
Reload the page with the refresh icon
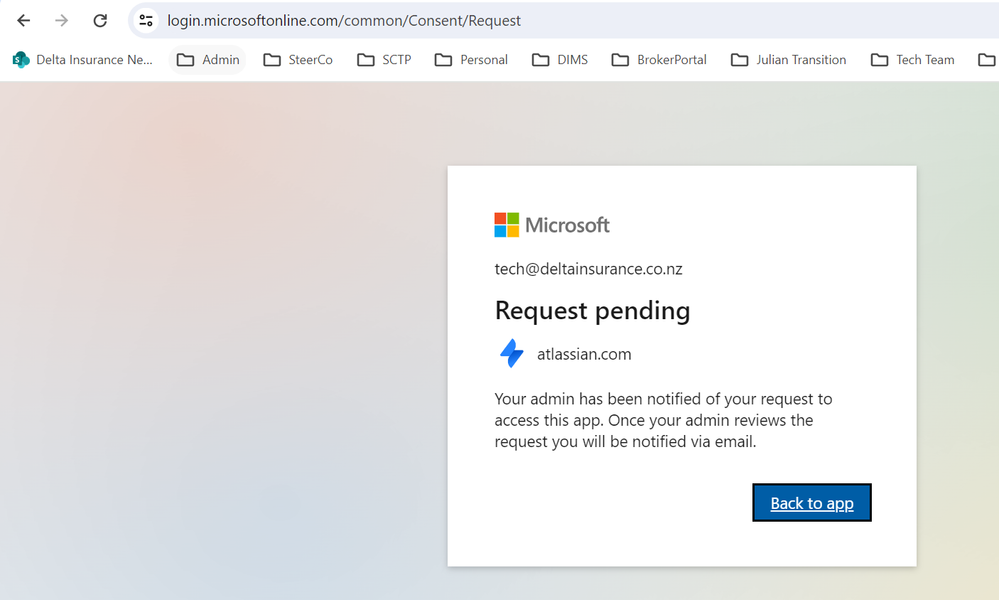pyautogui.click(x=100, y=20)
